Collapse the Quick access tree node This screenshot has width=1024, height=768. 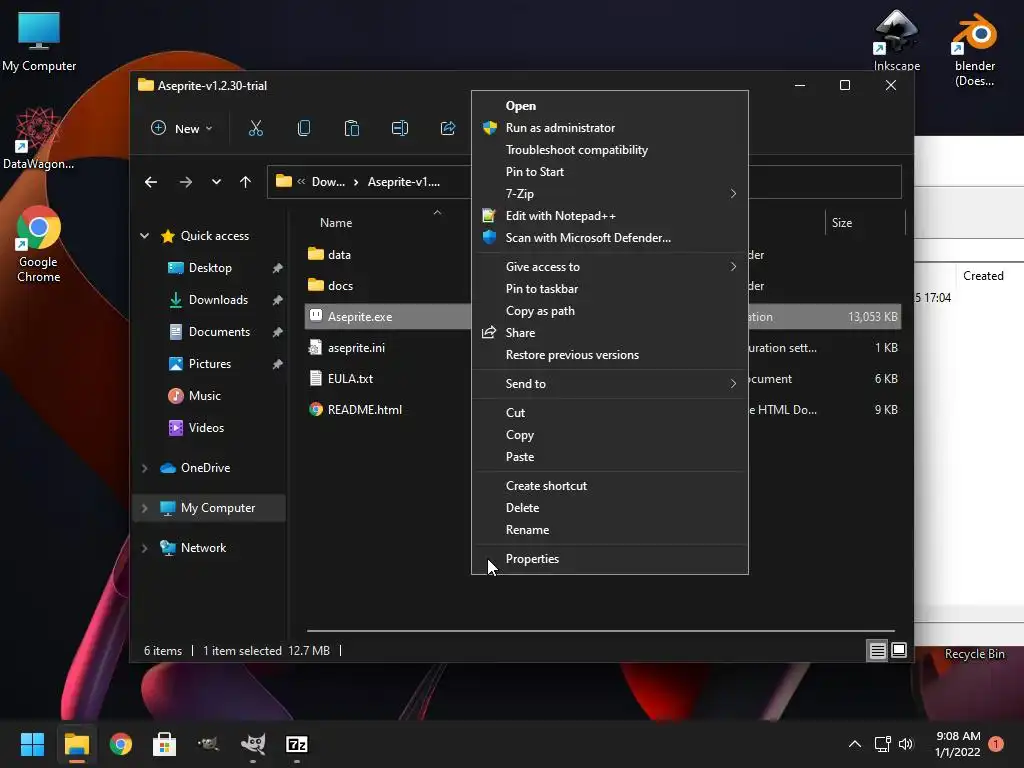pos(144,236)
